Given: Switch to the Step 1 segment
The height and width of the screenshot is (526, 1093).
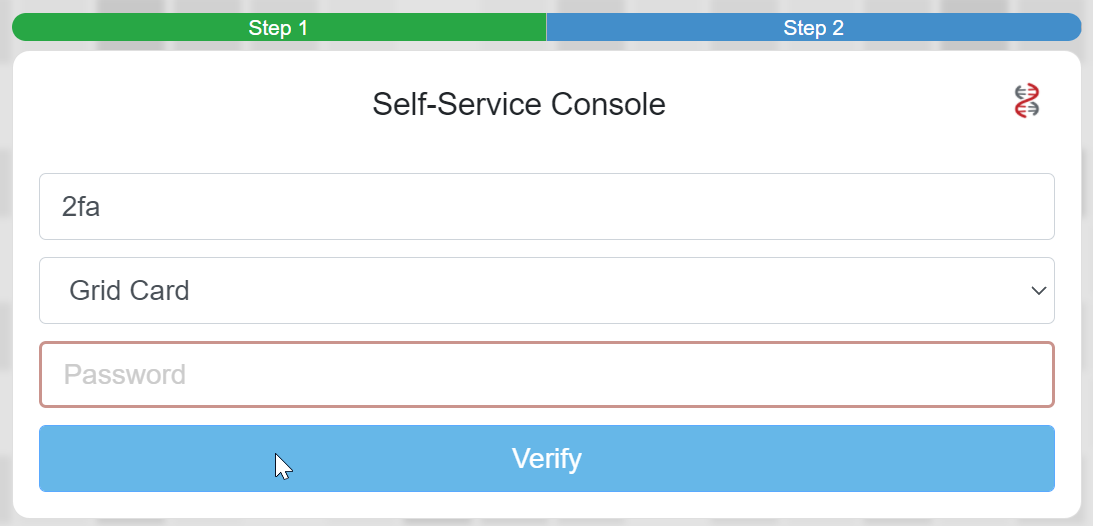Looking at the screenshot, I should tap(279, 28).
